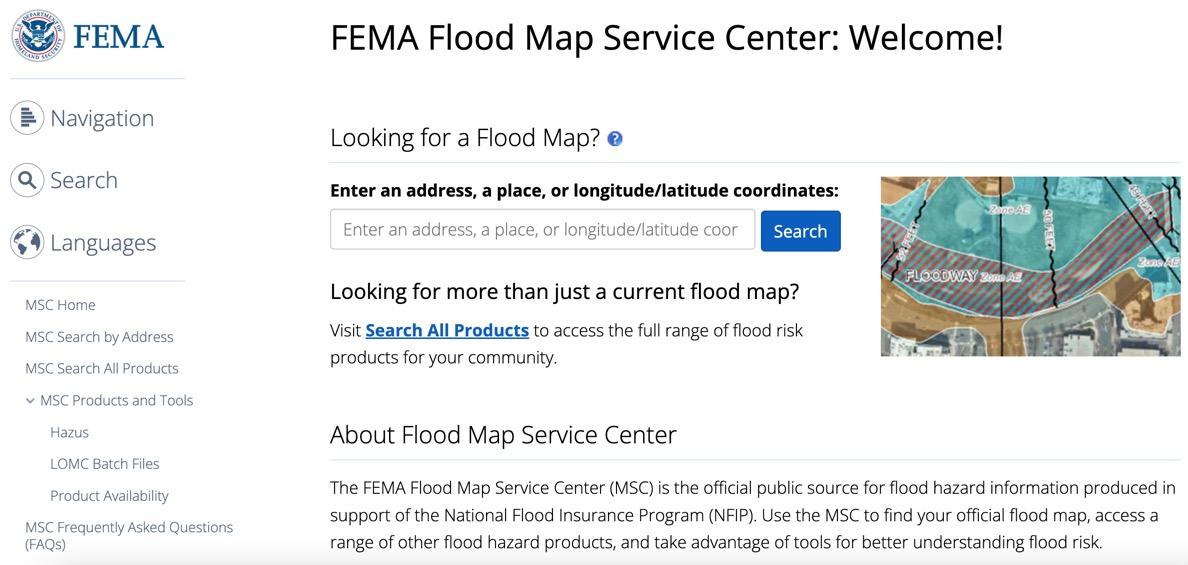Follow the Search All Products hyperlink
Image resolution: width=1188 pixels, height=565 pixels.
click(447, 330)
